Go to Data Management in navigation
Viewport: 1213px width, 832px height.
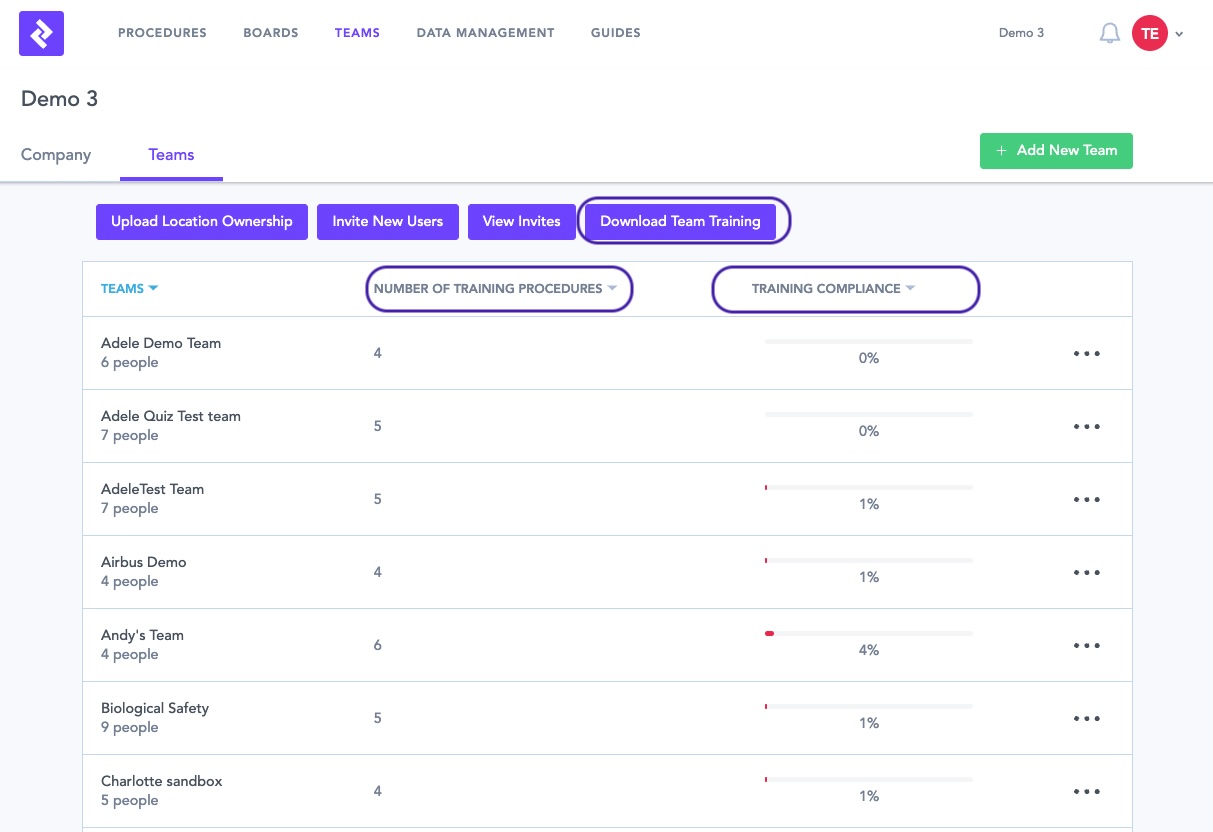point(485,33)
